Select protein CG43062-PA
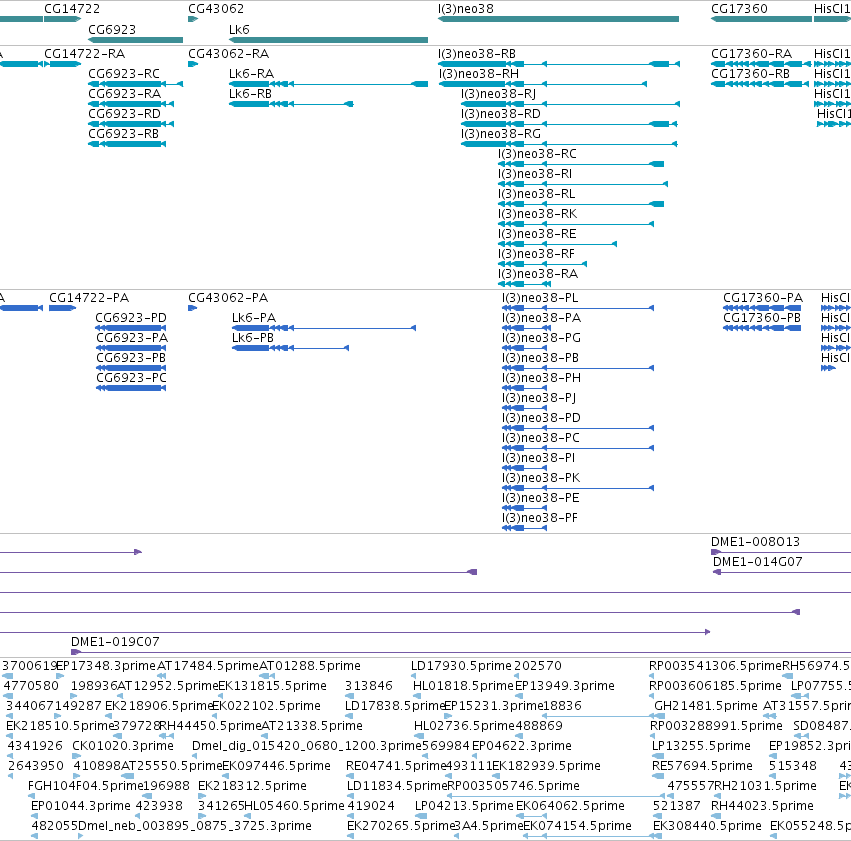Image resolution: width=851 pixels, height=841 pixels. click(228, 298)
